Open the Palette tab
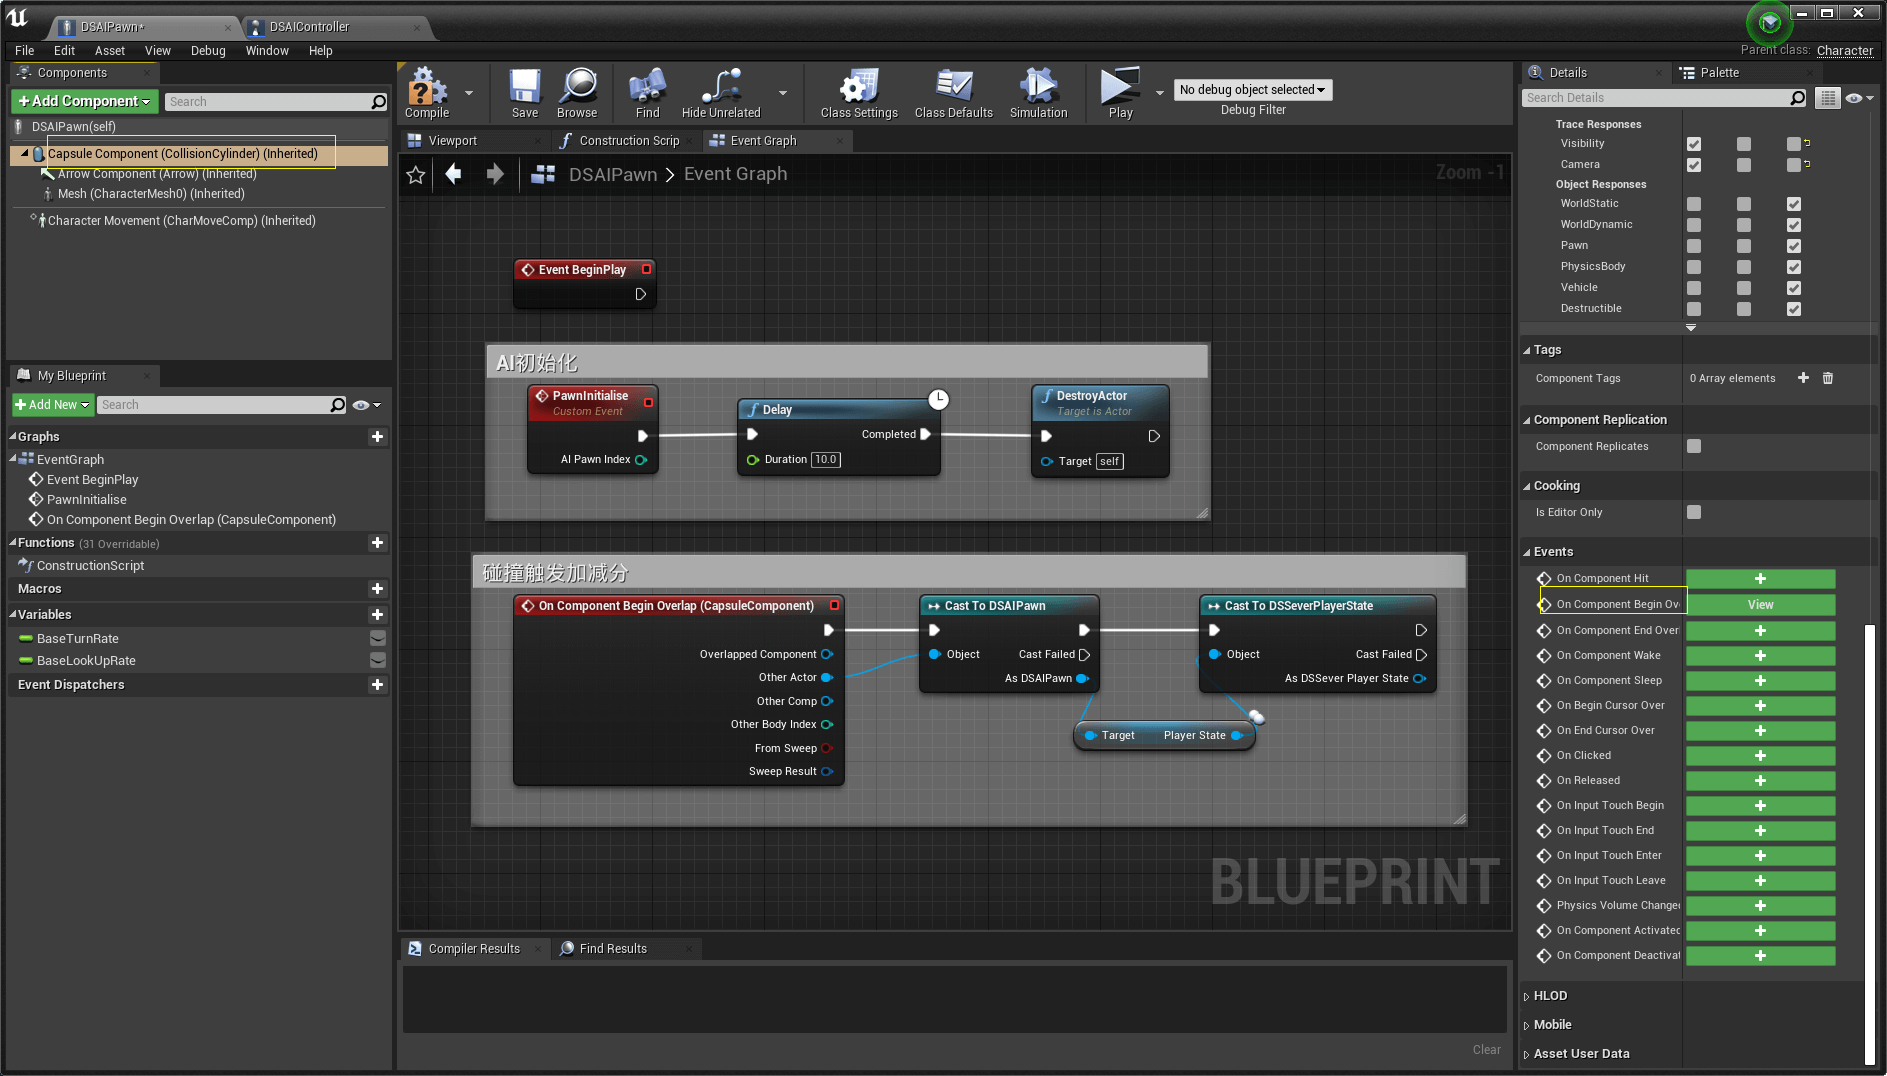Image resolution: width=1887 pixels, height=1076 pixels. point(1719,73)
